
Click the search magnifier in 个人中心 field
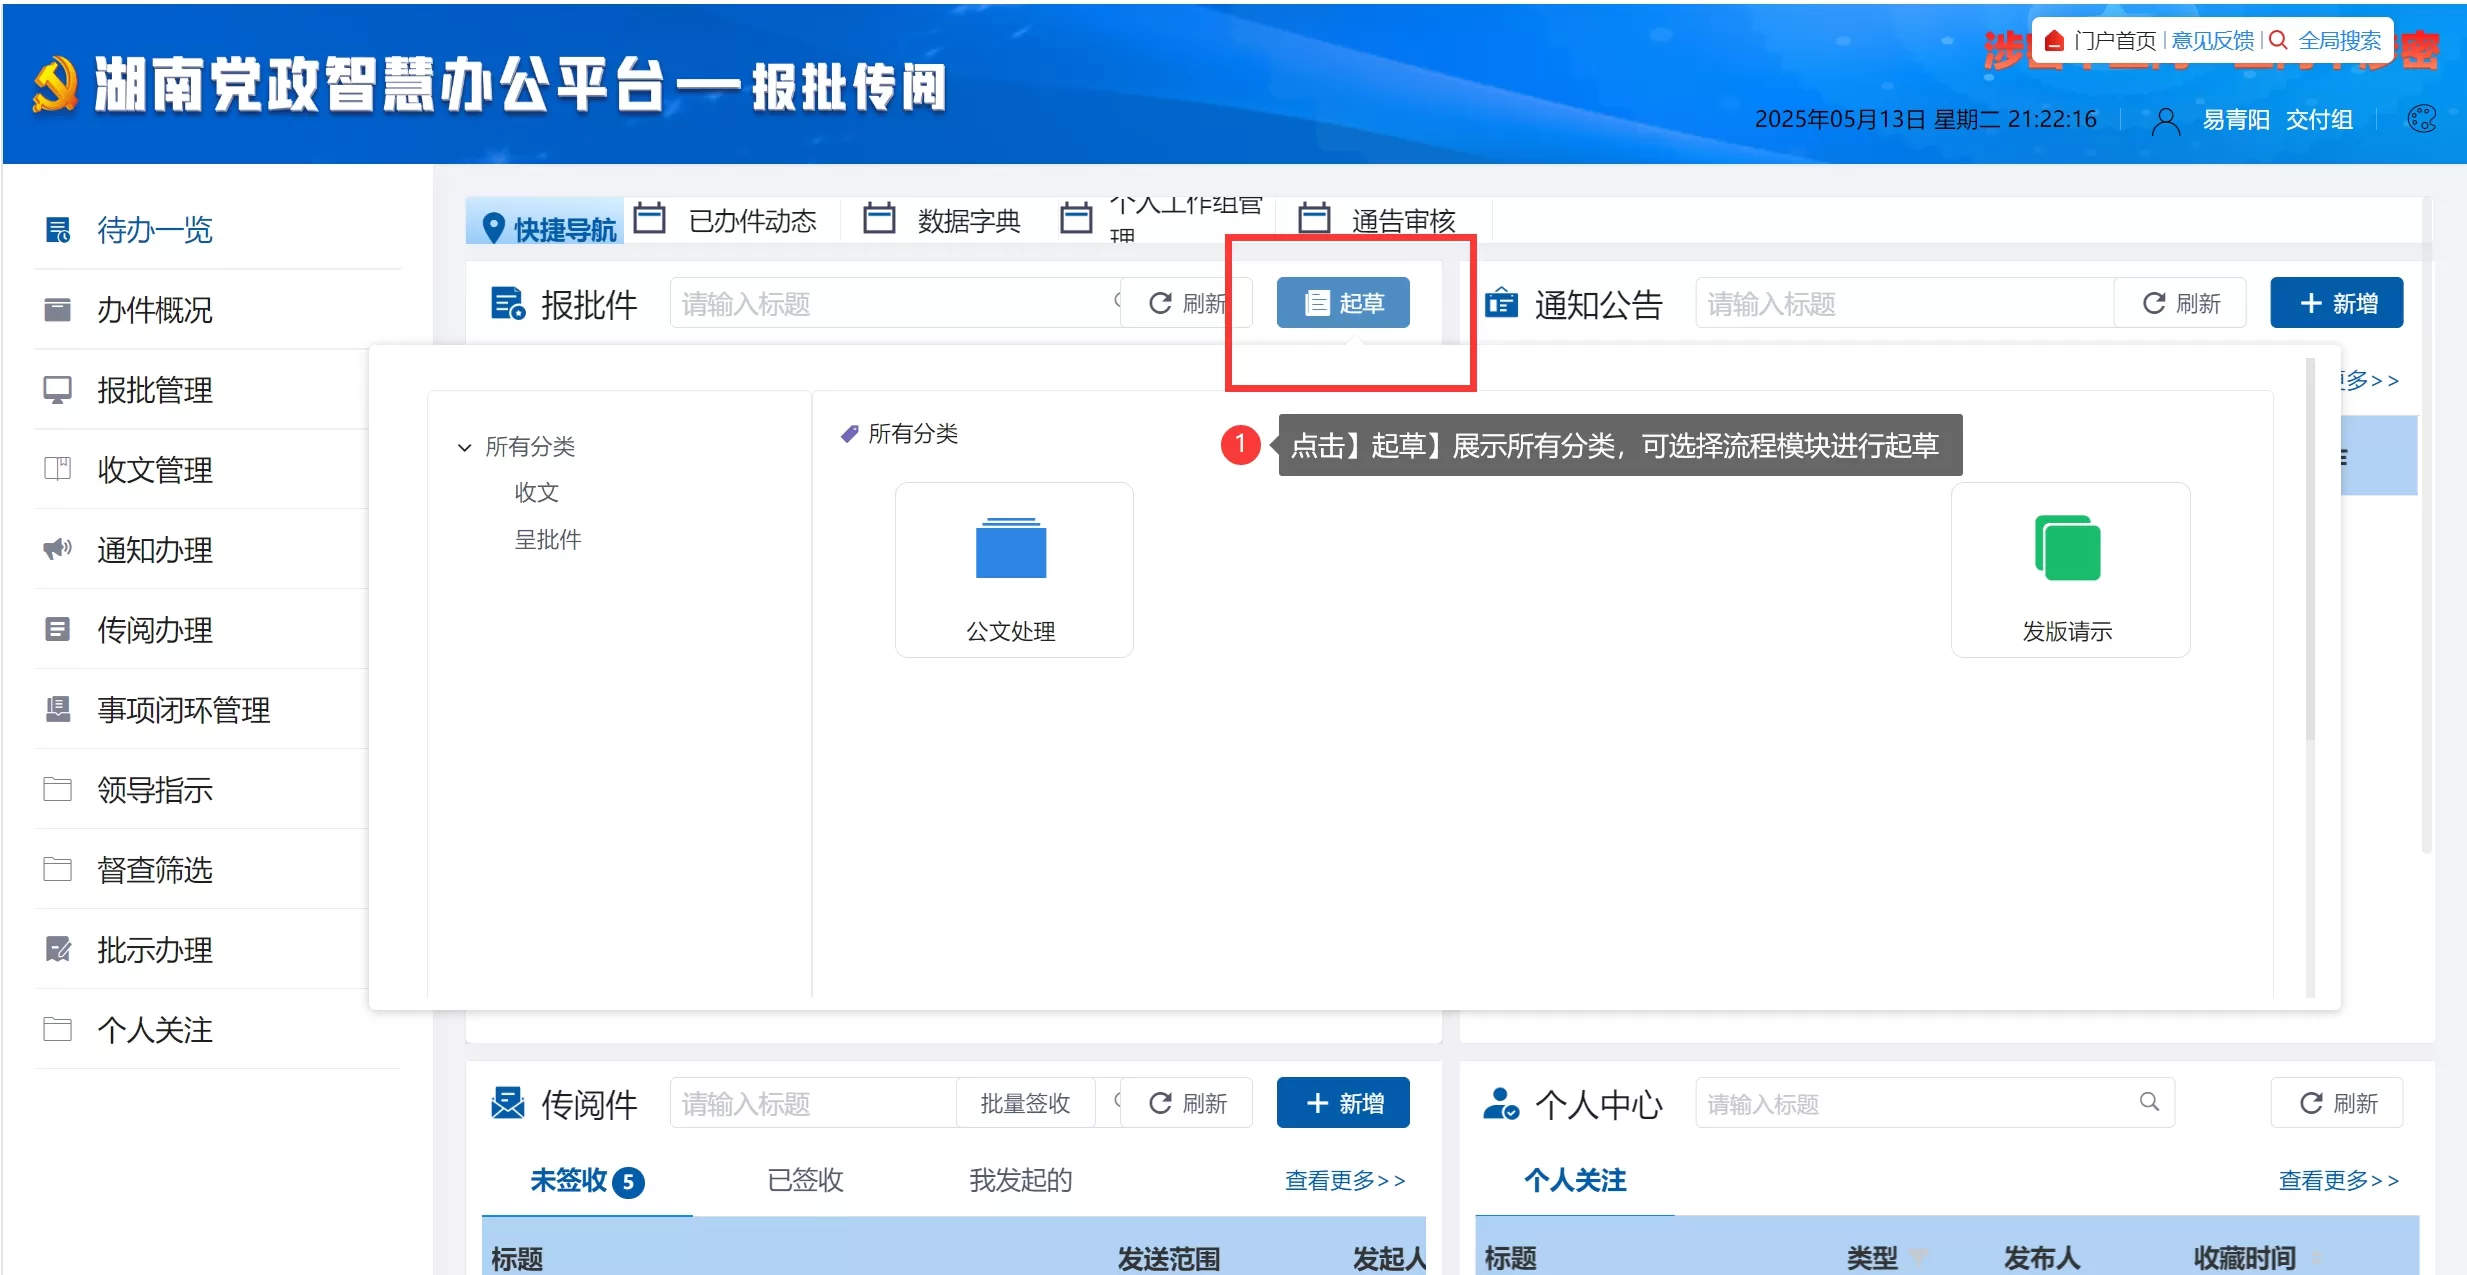click(2148, 1102)
